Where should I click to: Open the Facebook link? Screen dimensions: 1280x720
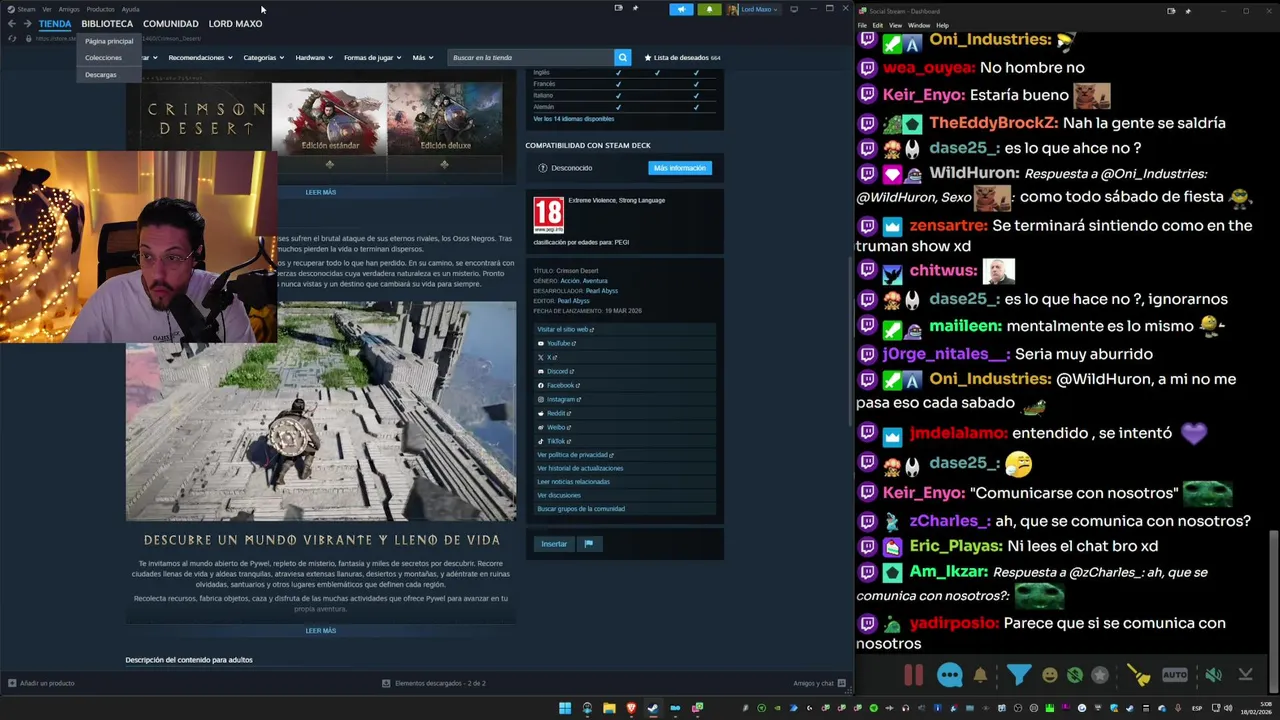pos(626,385)
